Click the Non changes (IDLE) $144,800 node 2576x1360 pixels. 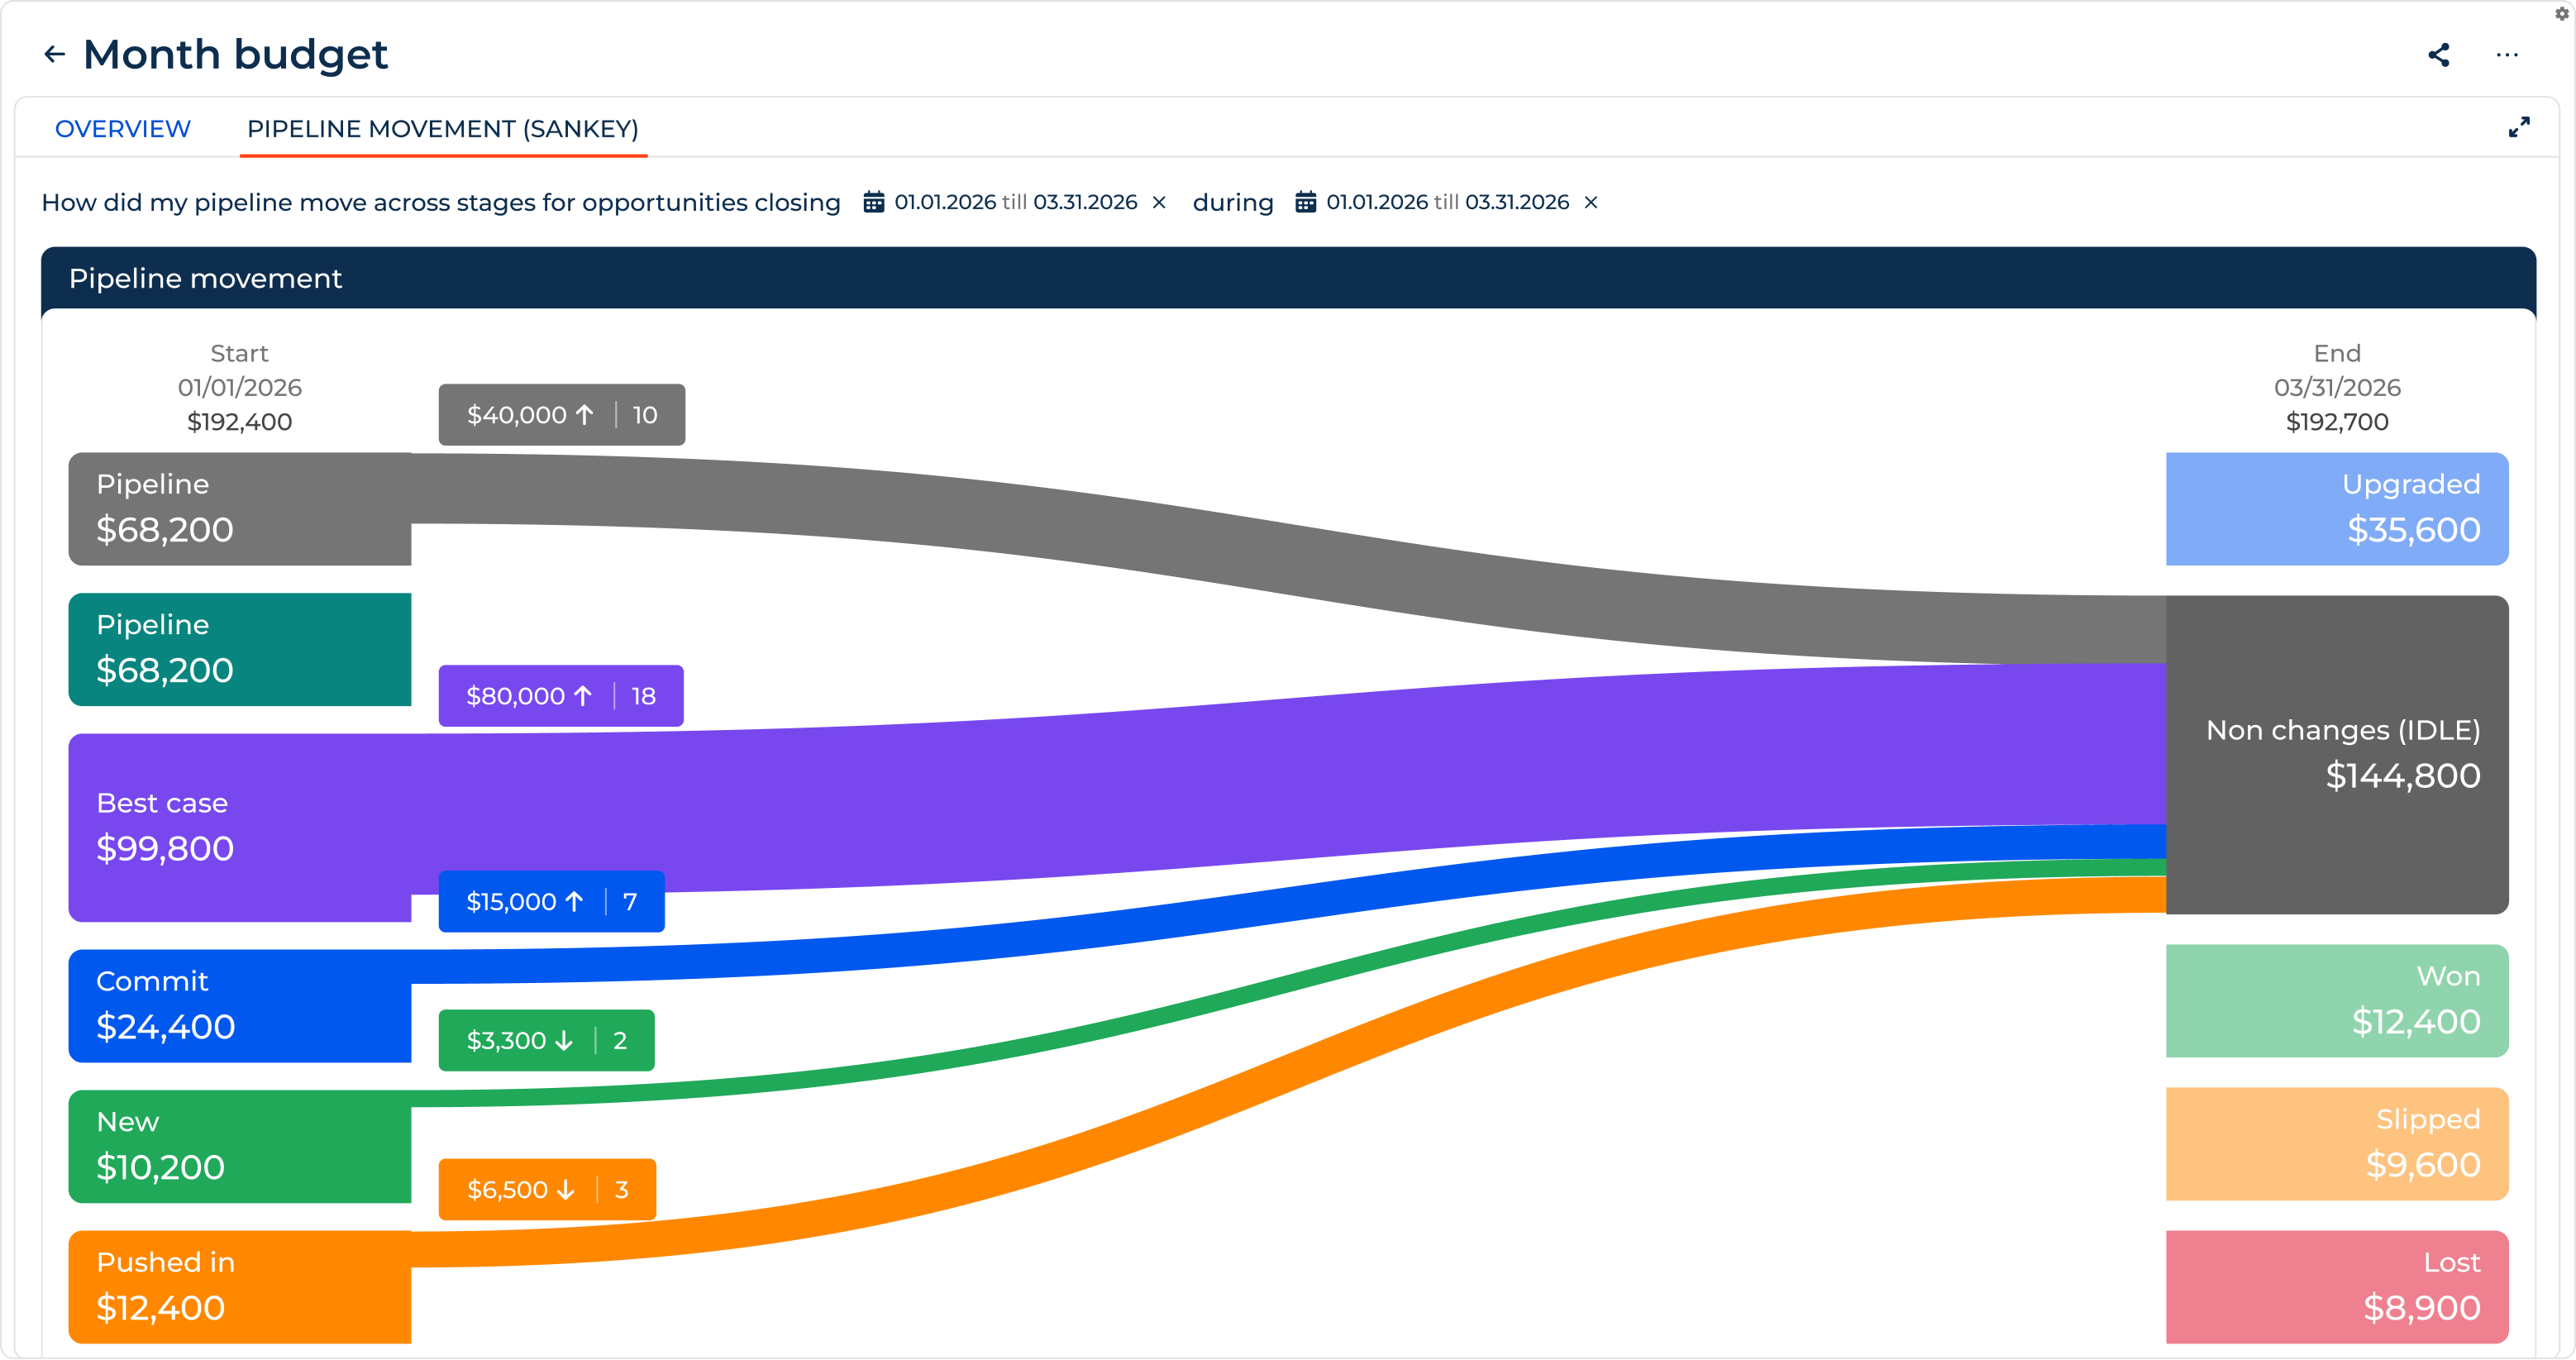coord(2337,755)
